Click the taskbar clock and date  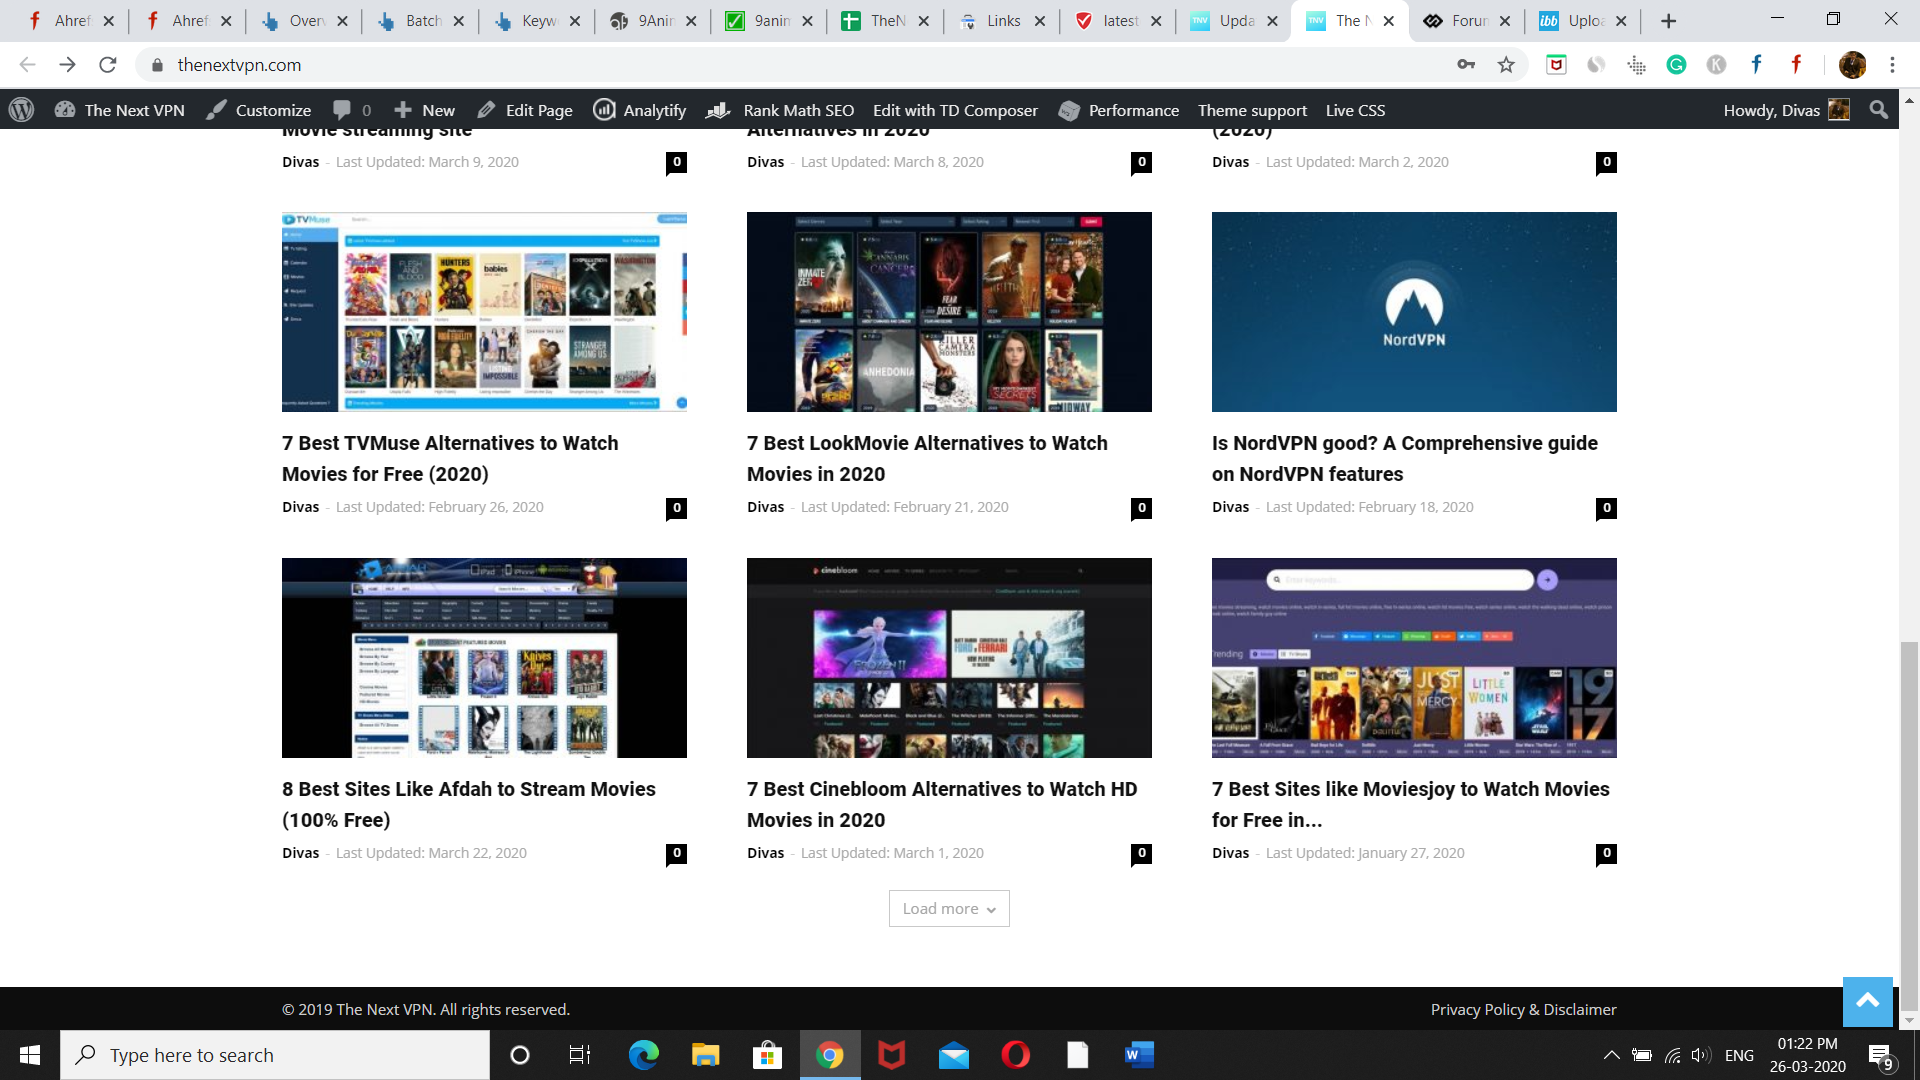coord(1807,1055)
